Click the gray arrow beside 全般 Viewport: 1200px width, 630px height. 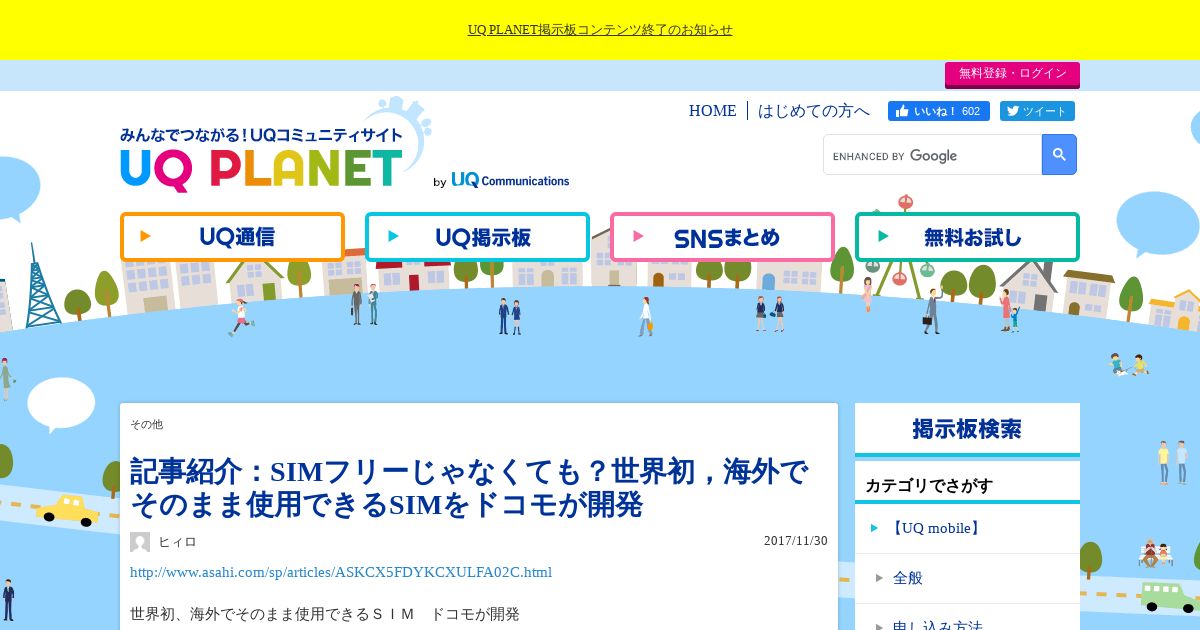click(879, 578)
